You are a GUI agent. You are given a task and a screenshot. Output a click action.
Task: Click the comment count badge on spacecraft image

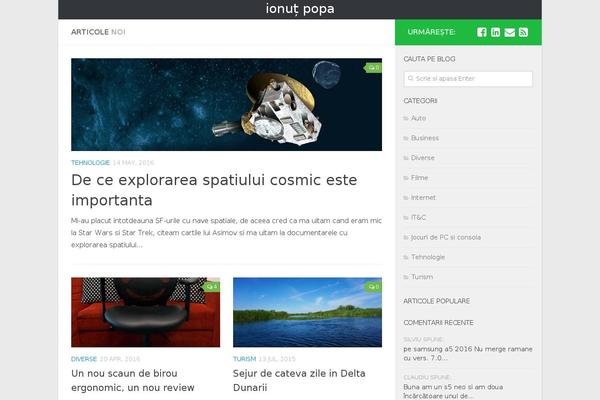click(x=373, y=68)
